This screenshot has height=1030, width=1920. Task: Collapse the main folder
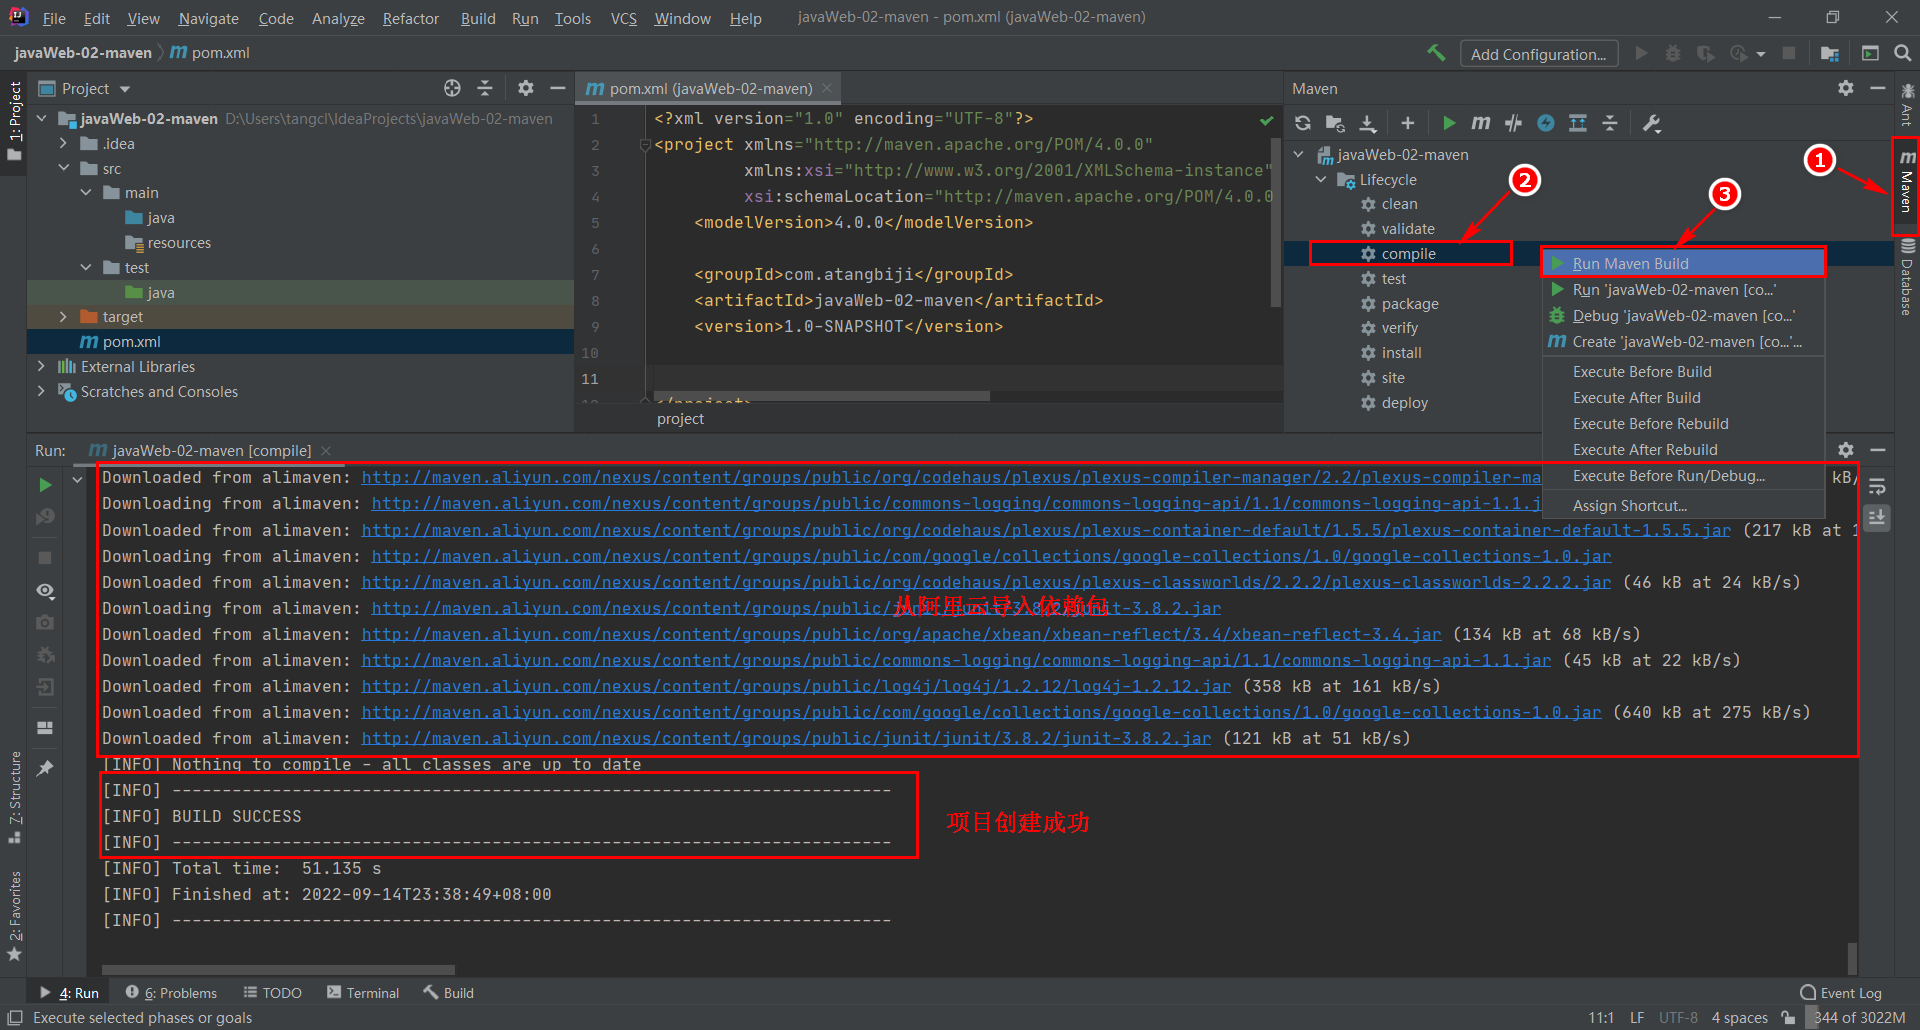point(86,192)
